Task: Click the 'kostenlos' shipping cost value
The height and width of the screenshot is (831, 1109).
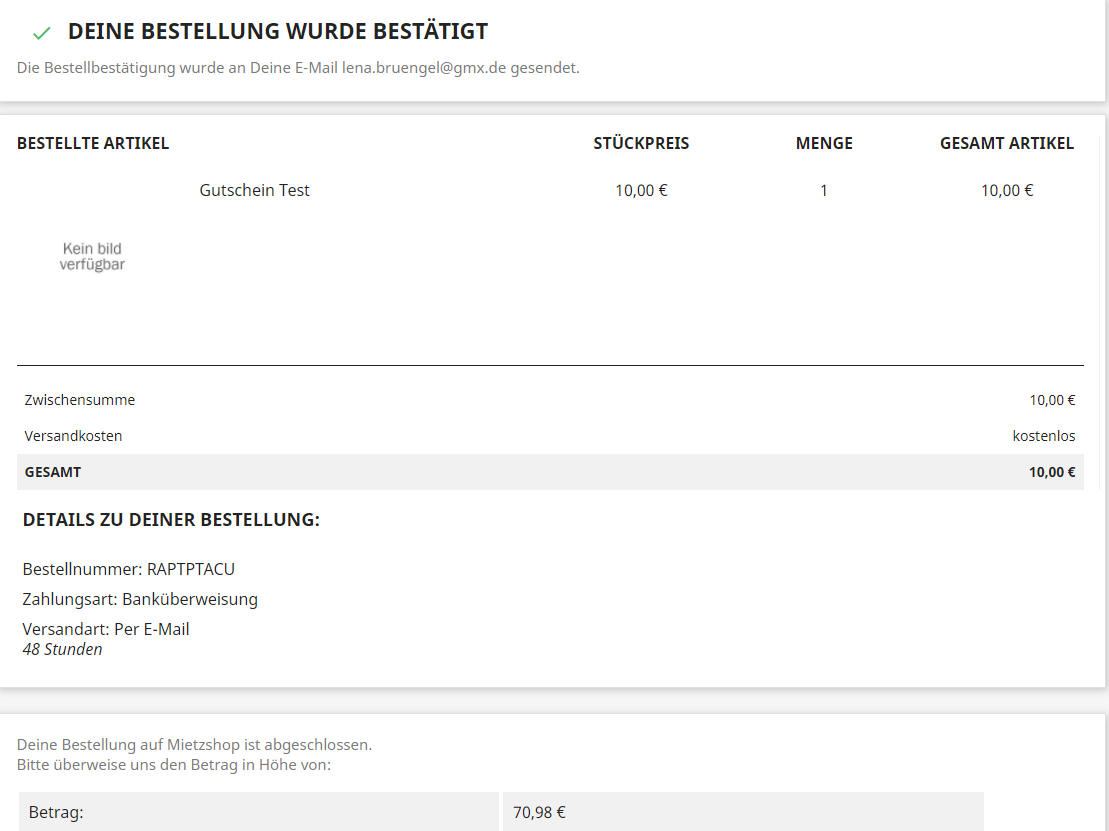Action: click(x=1043, y=436)
